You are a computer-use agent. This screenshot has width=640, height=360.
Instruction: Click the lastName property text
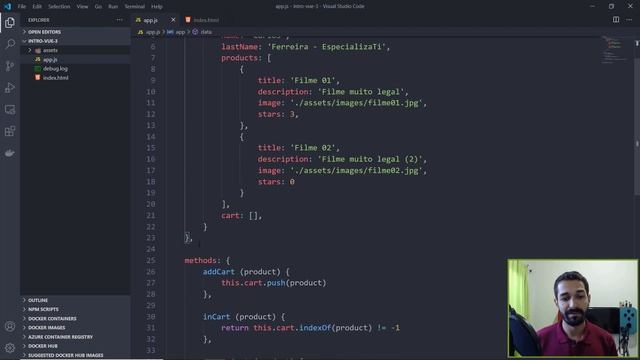coord(239,47)
